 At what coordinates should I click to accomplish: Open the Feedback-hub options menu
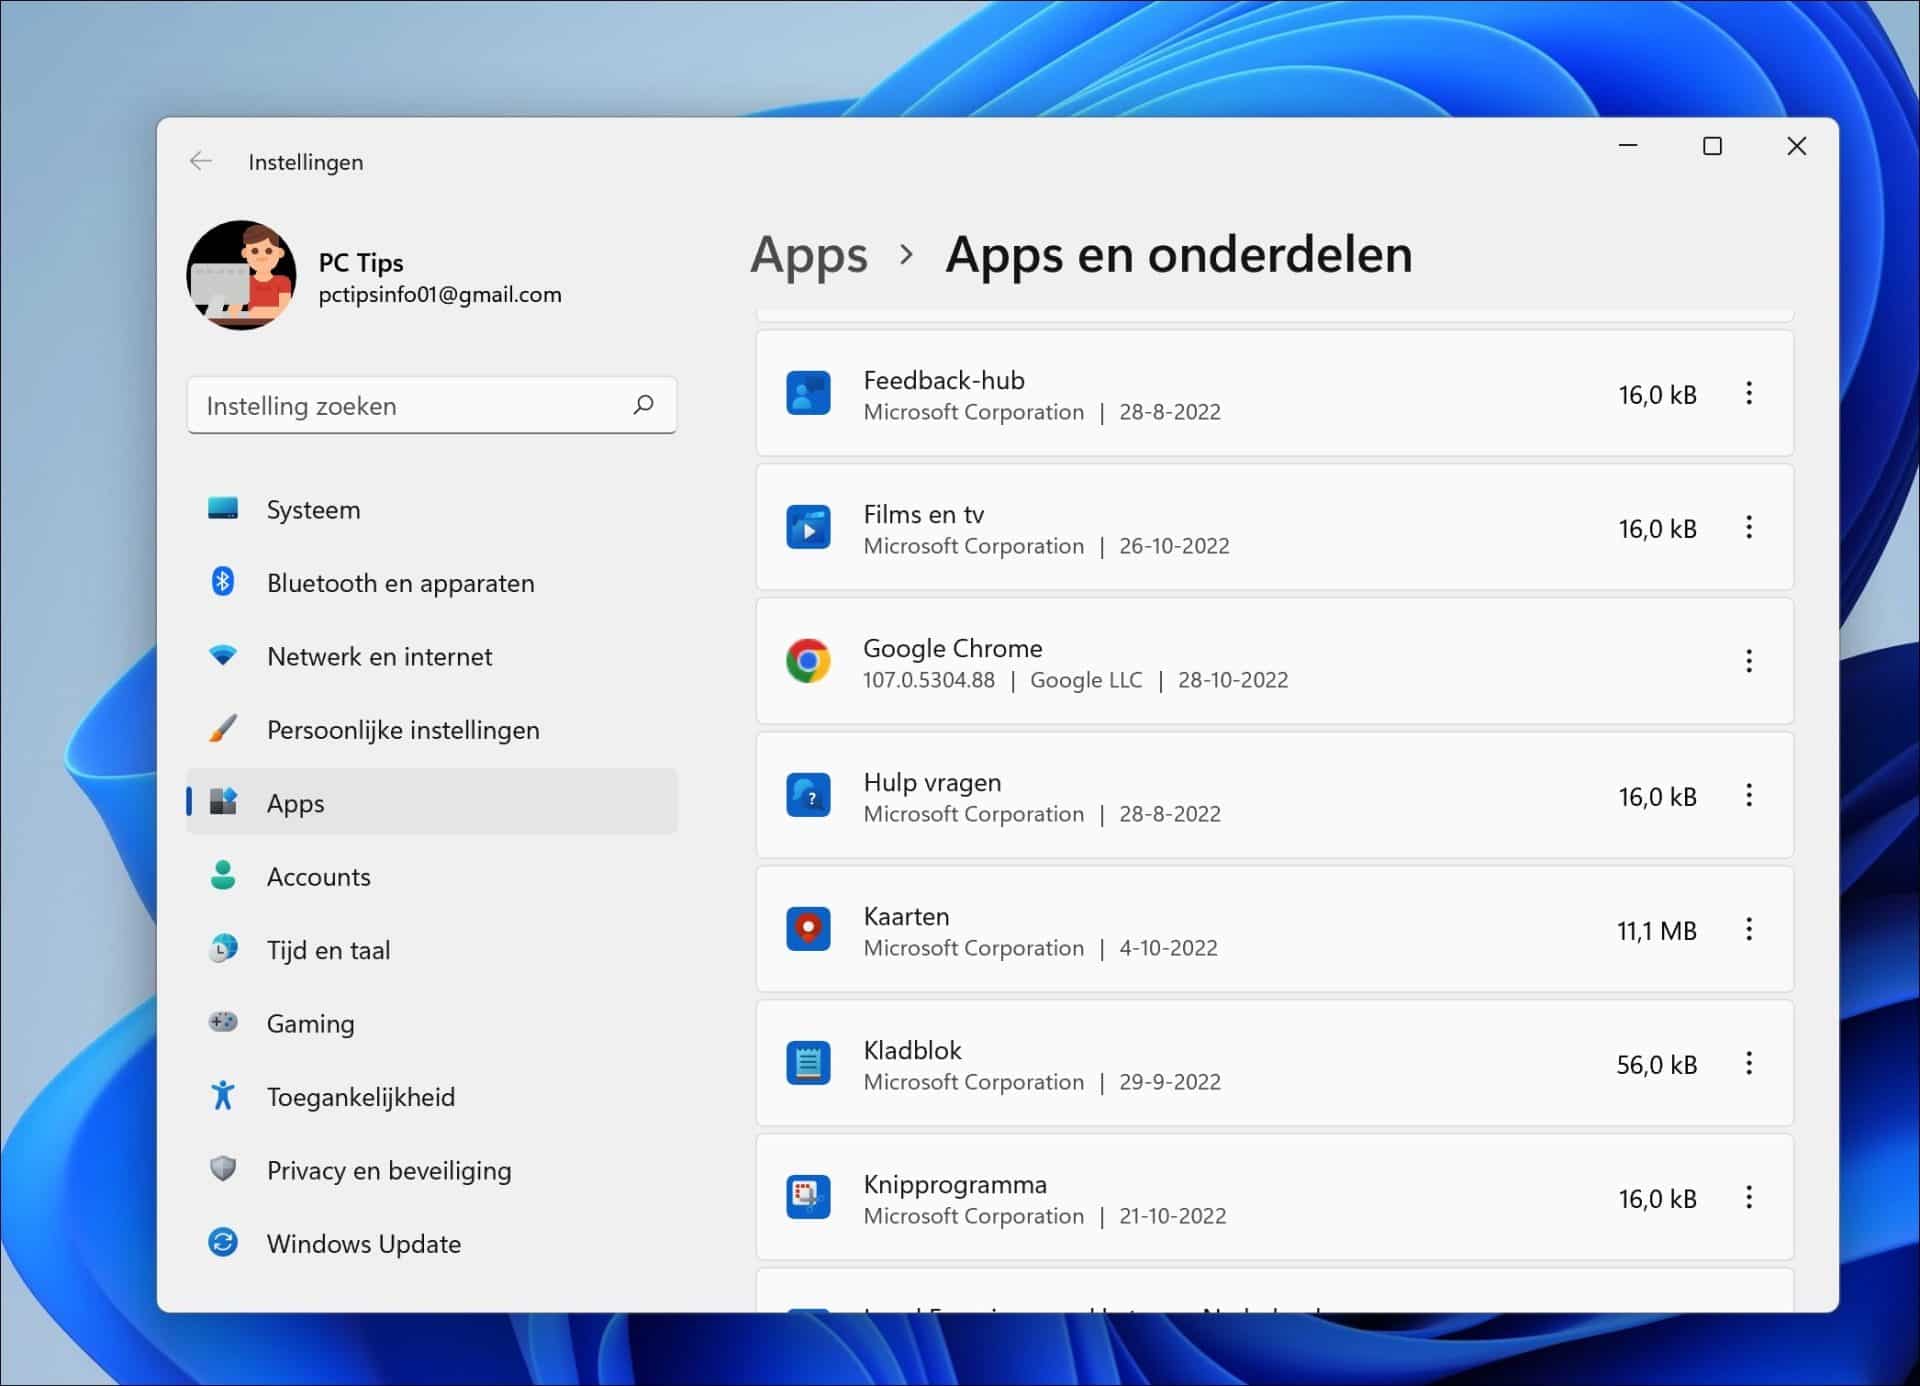click(x=1749, y=393)
